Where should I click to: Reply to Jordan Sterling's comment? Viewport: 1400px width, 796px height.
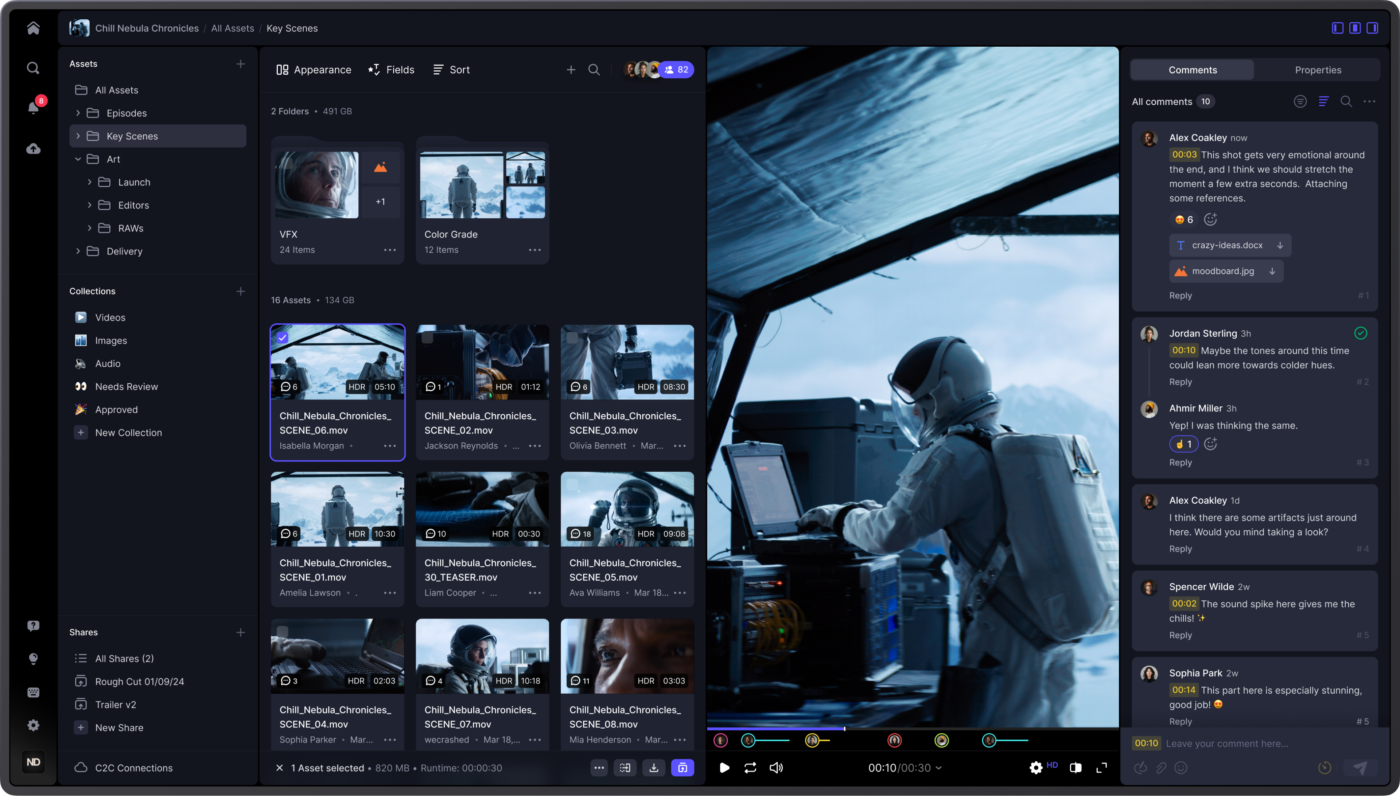pyautogui.click(x=1180, y=381)
